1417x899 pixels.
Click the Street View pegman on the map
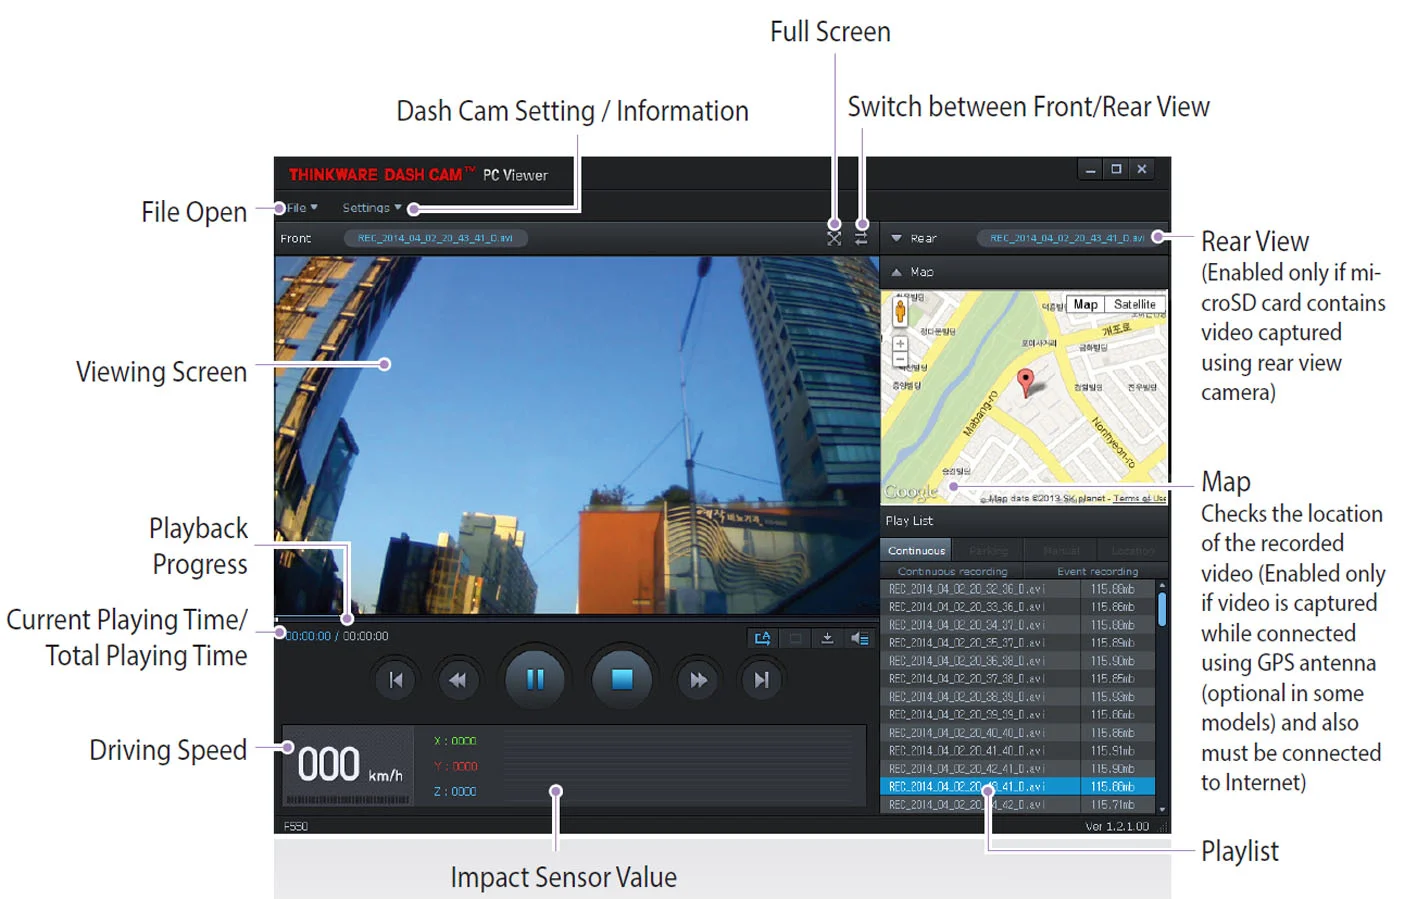pos(900,312)
